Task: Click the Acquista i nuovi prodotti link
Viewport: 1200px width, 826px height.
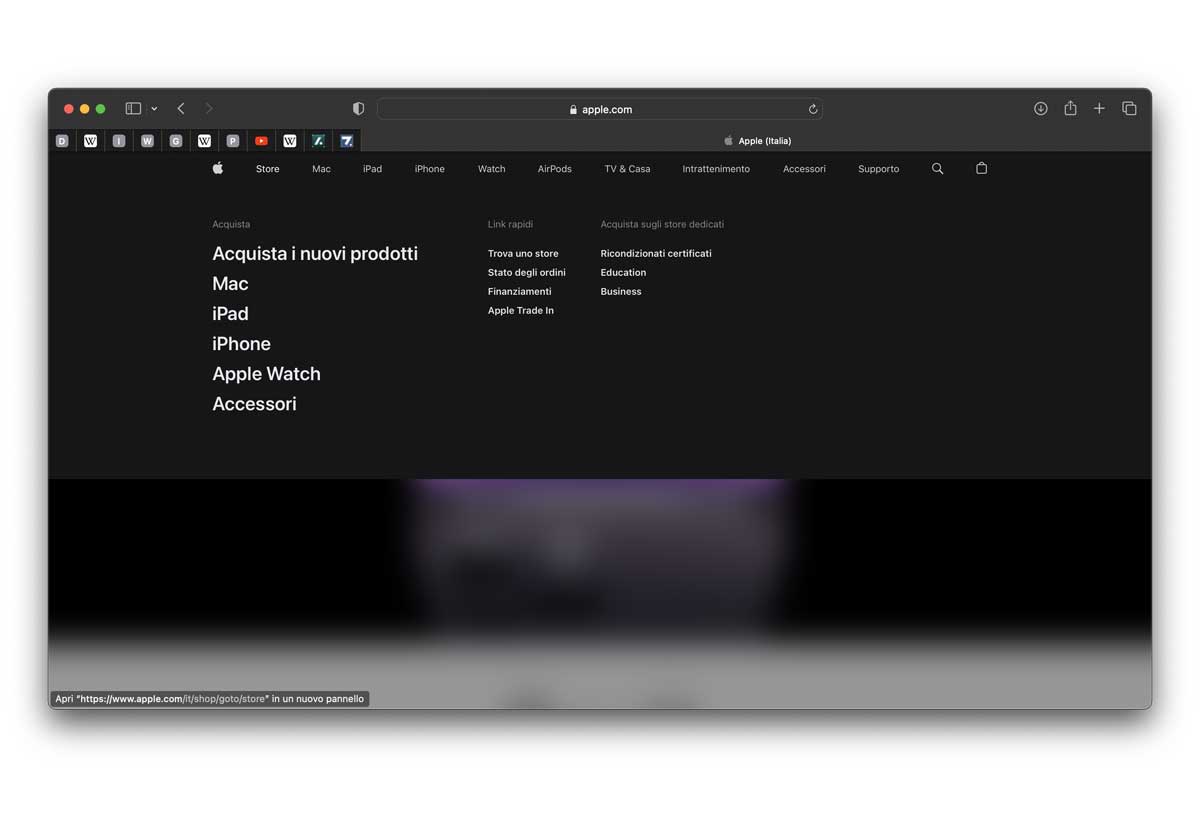Action: (x=315, y=254)
